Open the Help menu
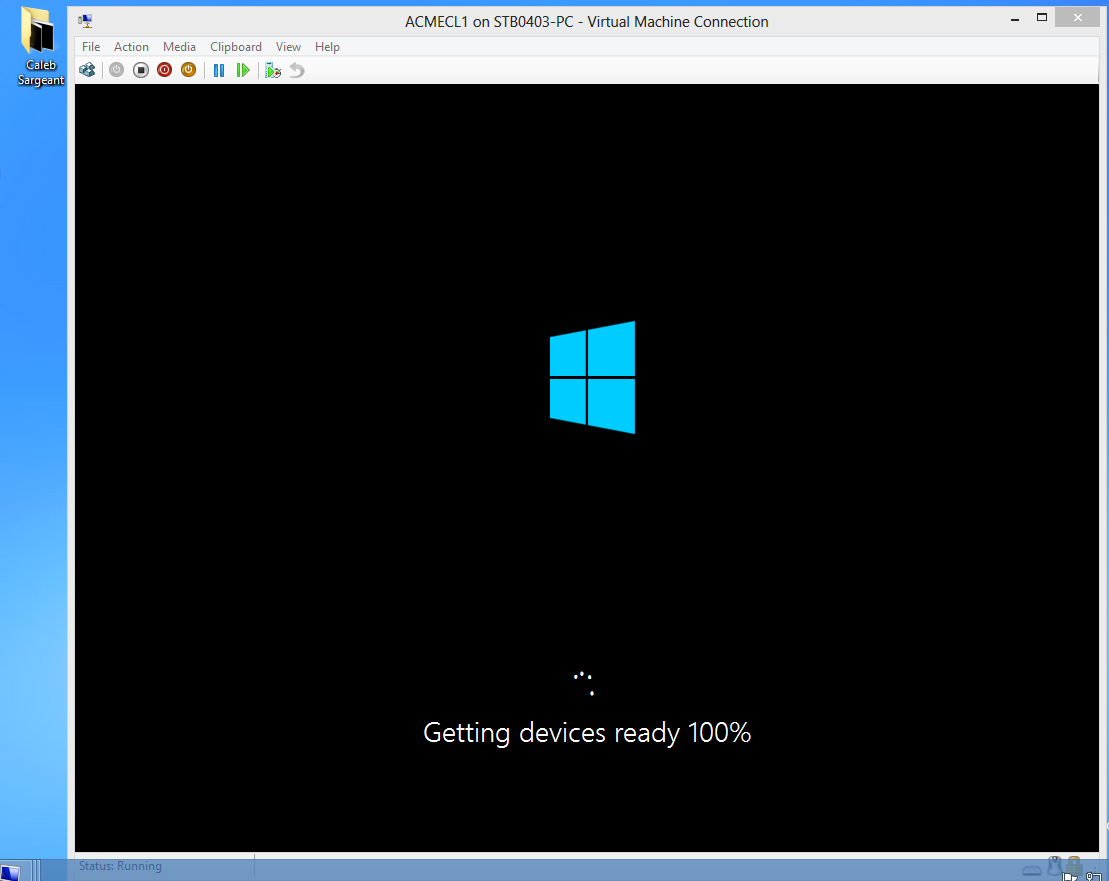This screenshot has width=1109, height=881. [x=327, y=47]
